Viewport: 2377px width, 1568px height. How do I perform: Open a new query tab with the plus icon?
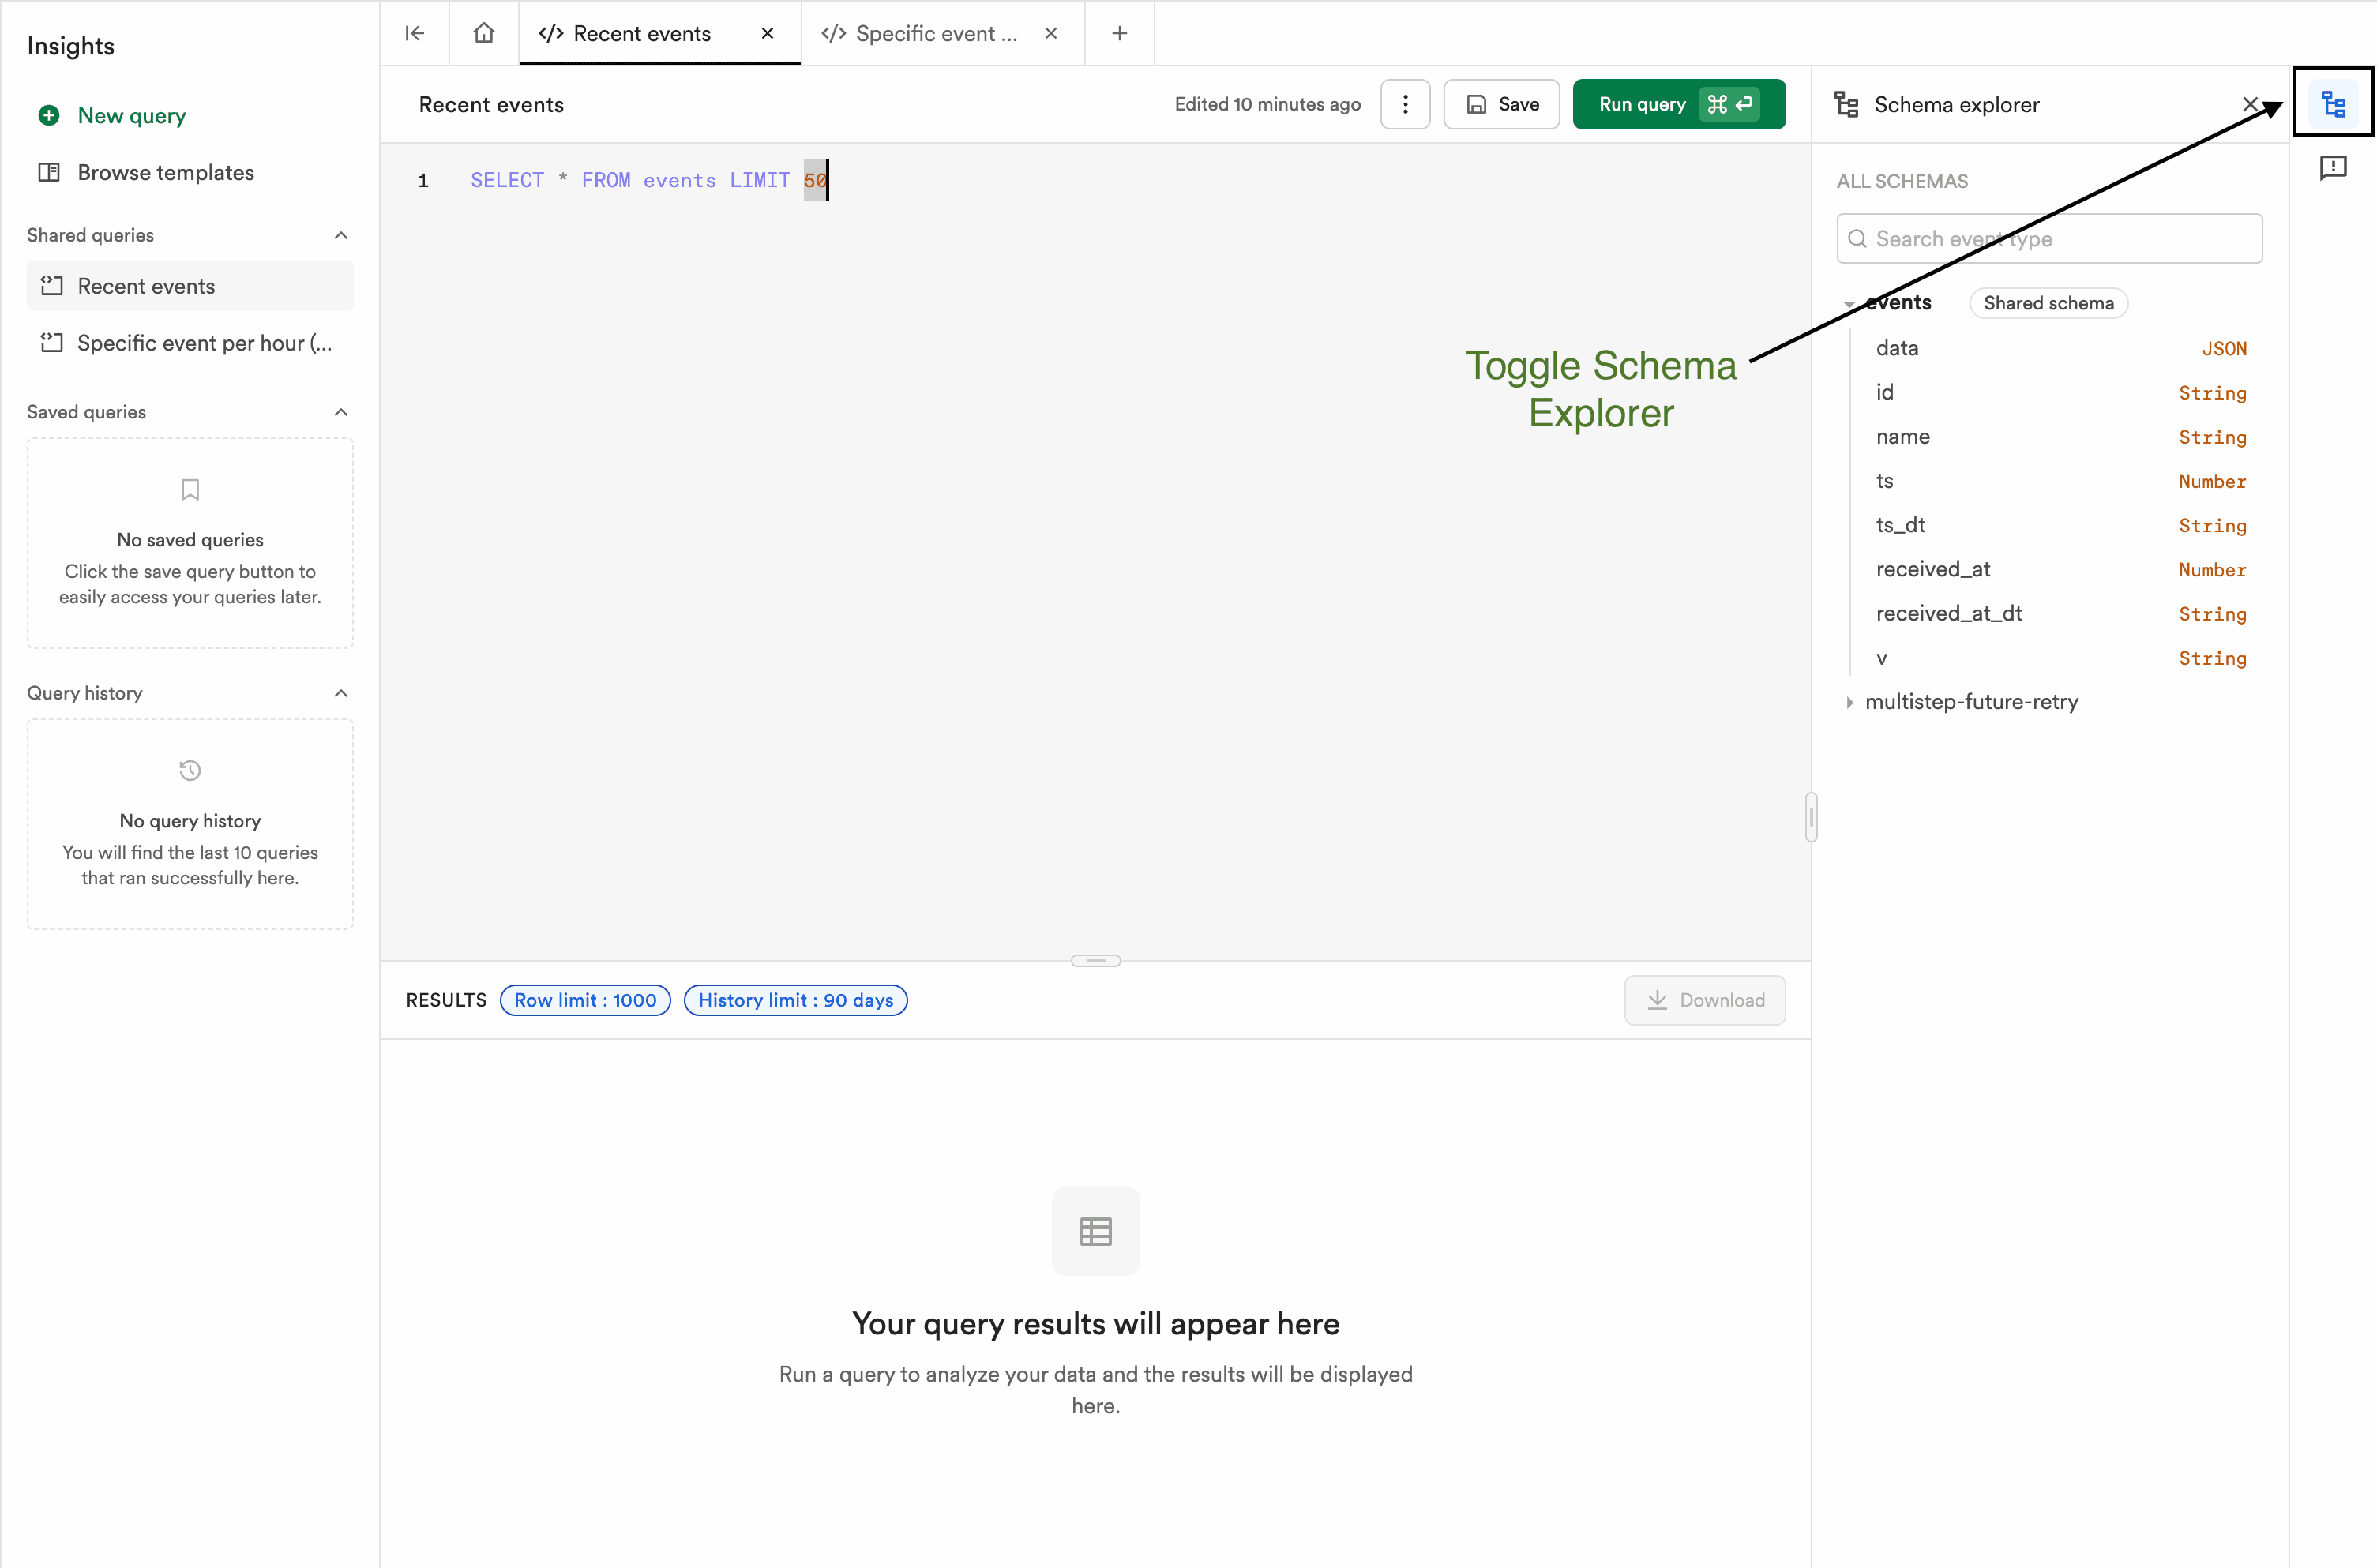point(1118,33)
